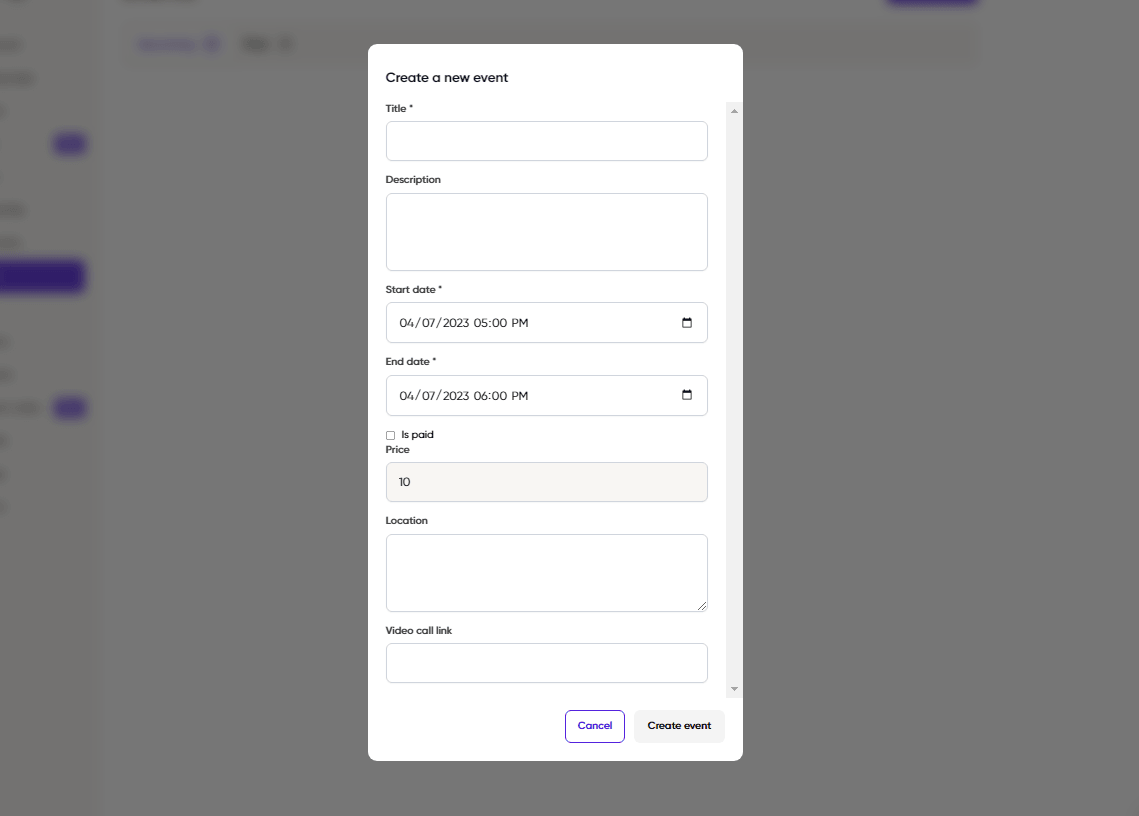This screenshot has width=1139, height=816.
Task: Open the Start date calendar picker icon
Action: pos(686,323)
